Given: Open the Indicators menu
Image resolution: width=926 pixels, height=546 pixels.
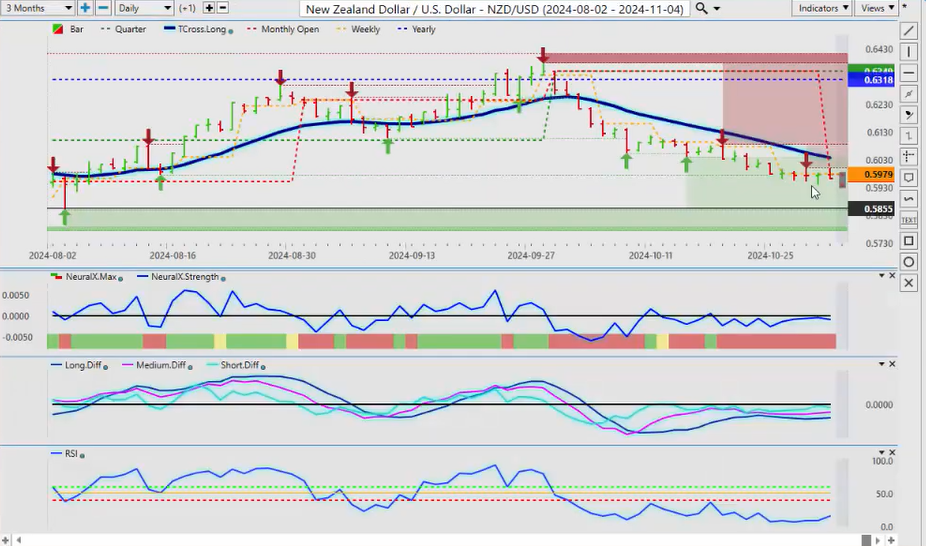Looking at the screenshot, I should [x=822, y=8].
